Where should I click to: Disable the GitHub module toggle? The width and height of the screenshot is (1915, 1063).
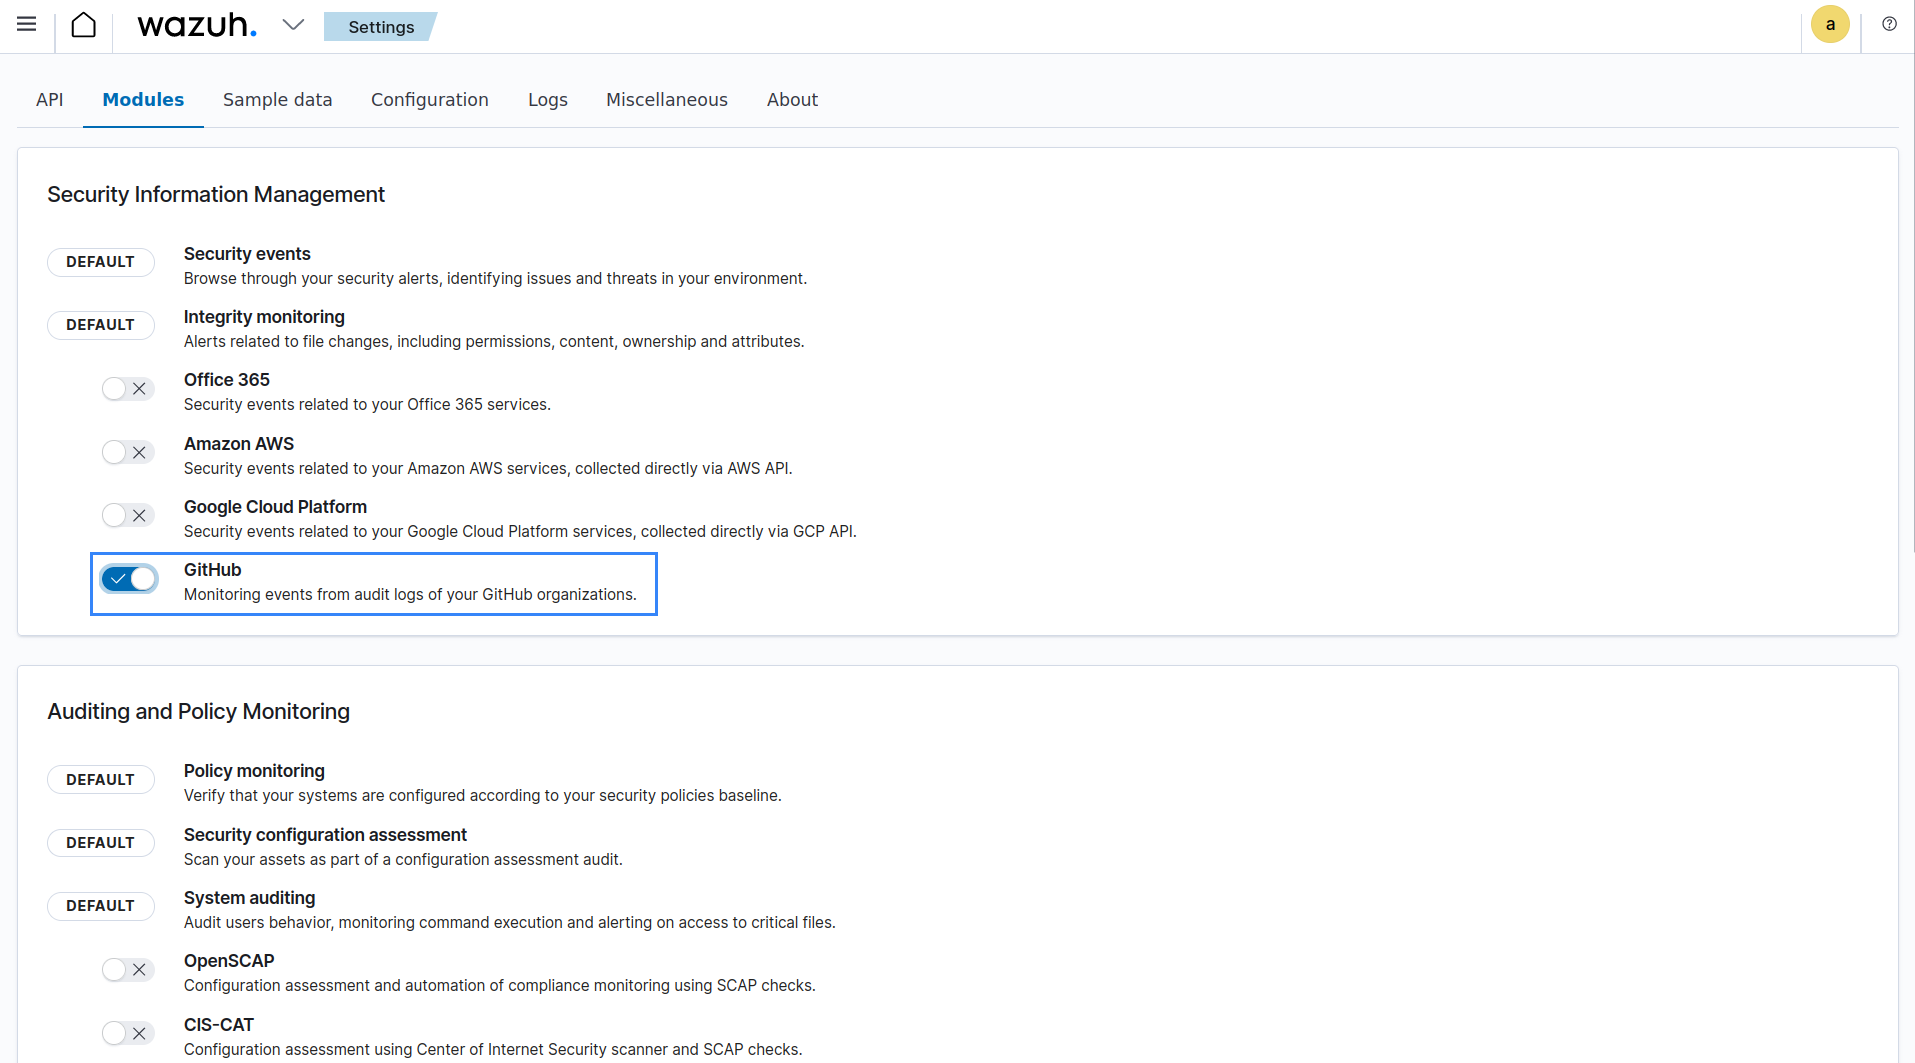(128, 579)
